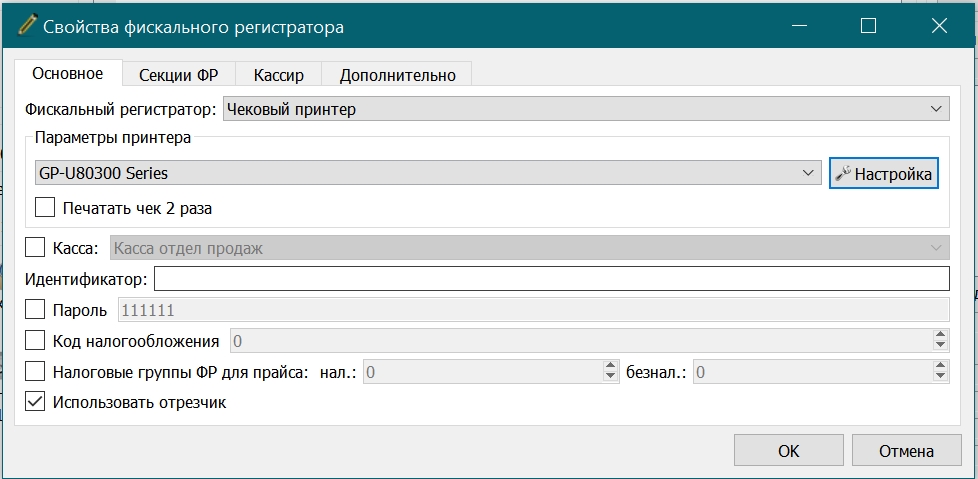Go to the Кассир tab
978x479 pixels.
[x=279, y=75]
